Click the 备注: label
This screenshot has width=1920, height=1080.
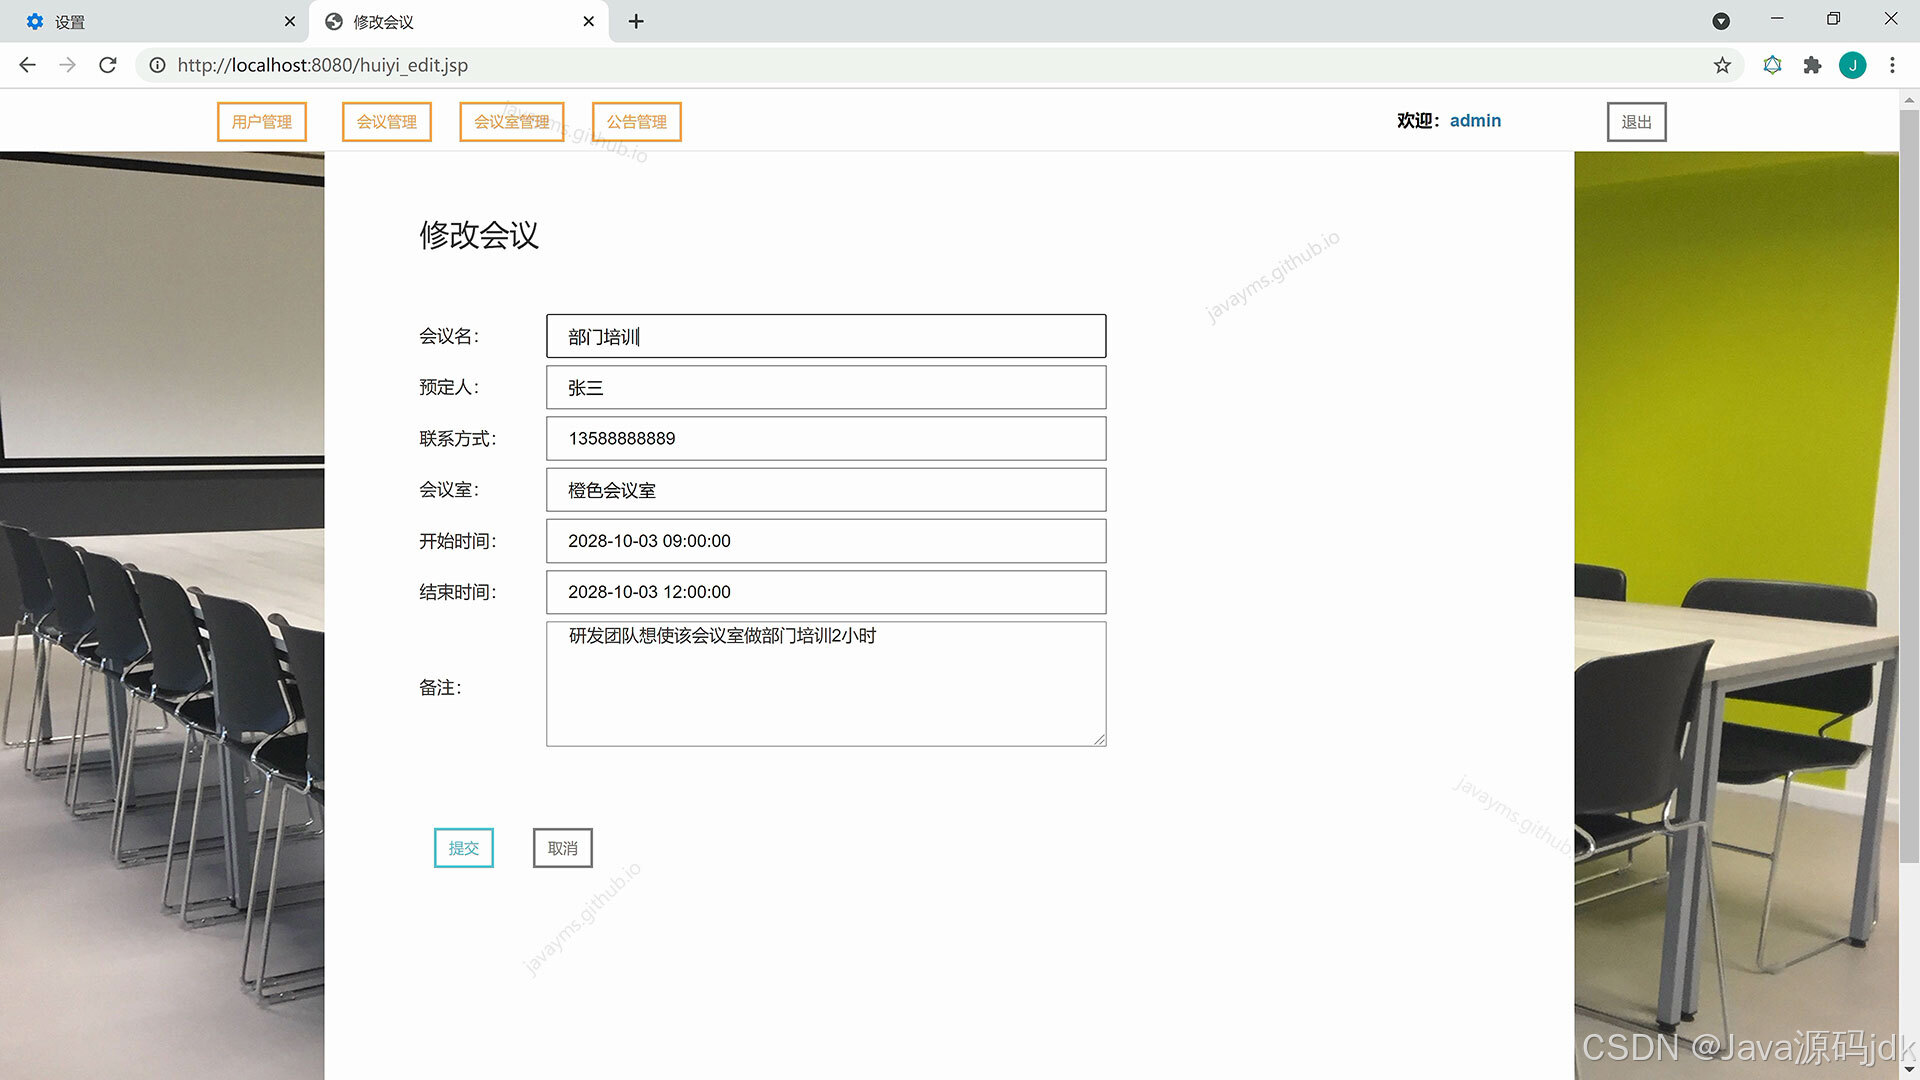point(440,688)
